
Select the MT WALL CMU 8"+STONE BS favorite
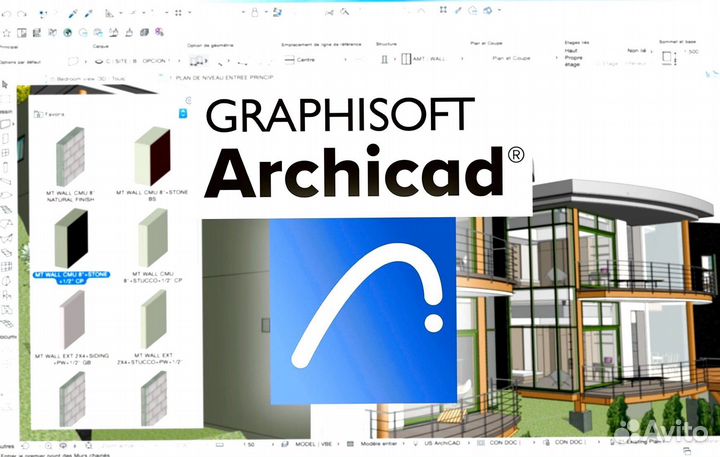152,164
